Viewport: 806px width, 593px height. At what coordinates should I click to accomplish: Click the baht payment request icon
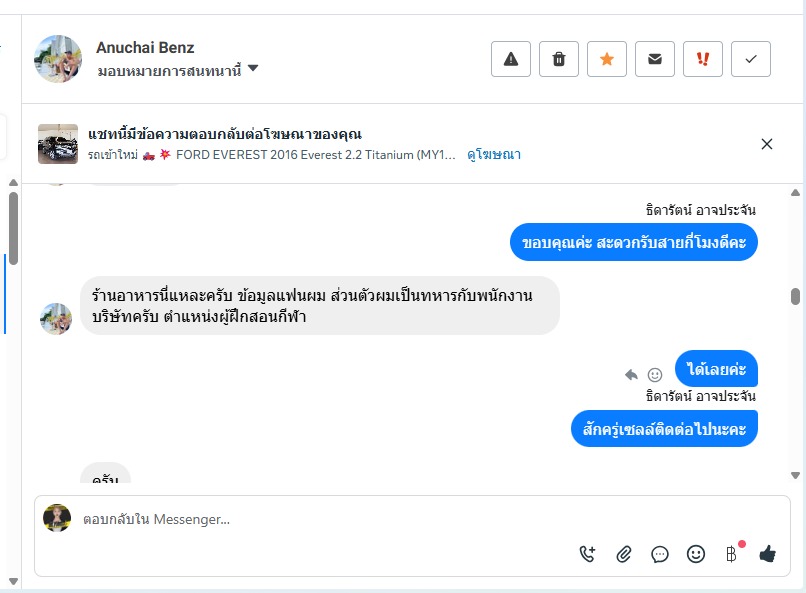pos(732,553)
